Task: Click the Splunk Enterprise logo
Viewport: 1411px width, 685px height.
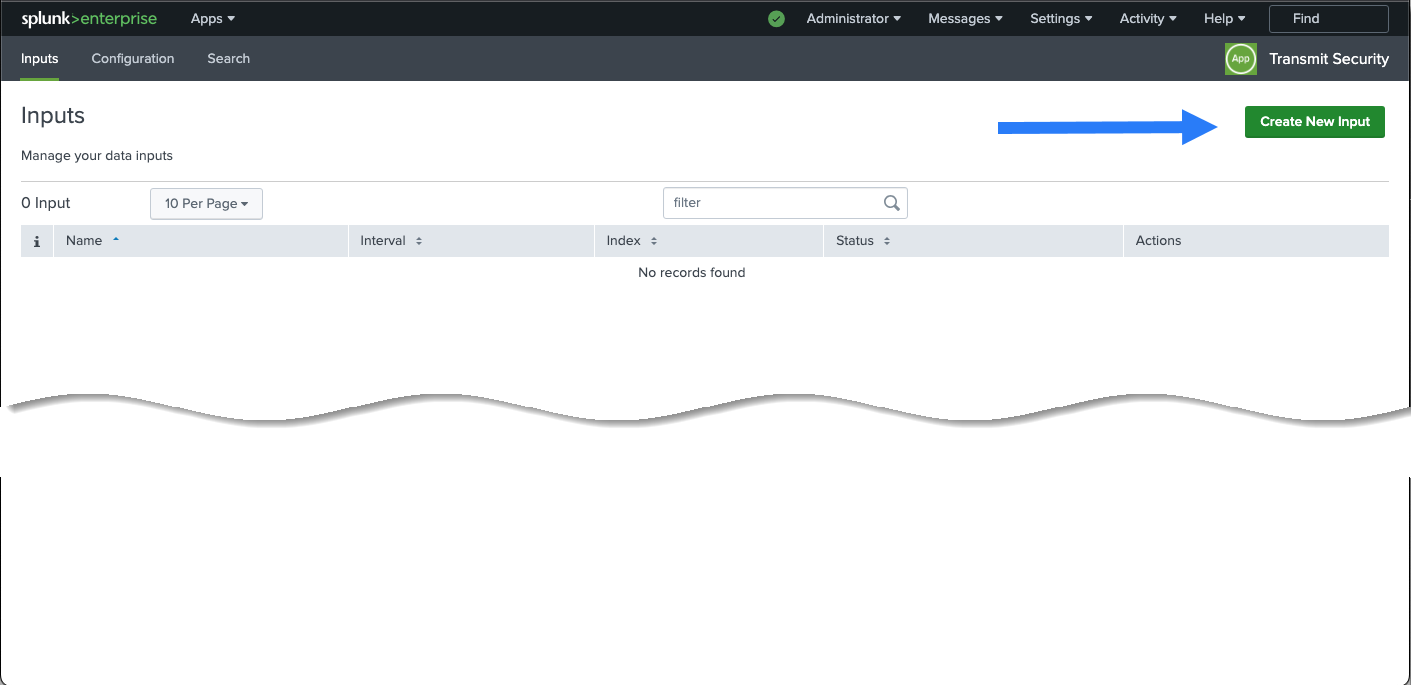Action: click(88, 19)
